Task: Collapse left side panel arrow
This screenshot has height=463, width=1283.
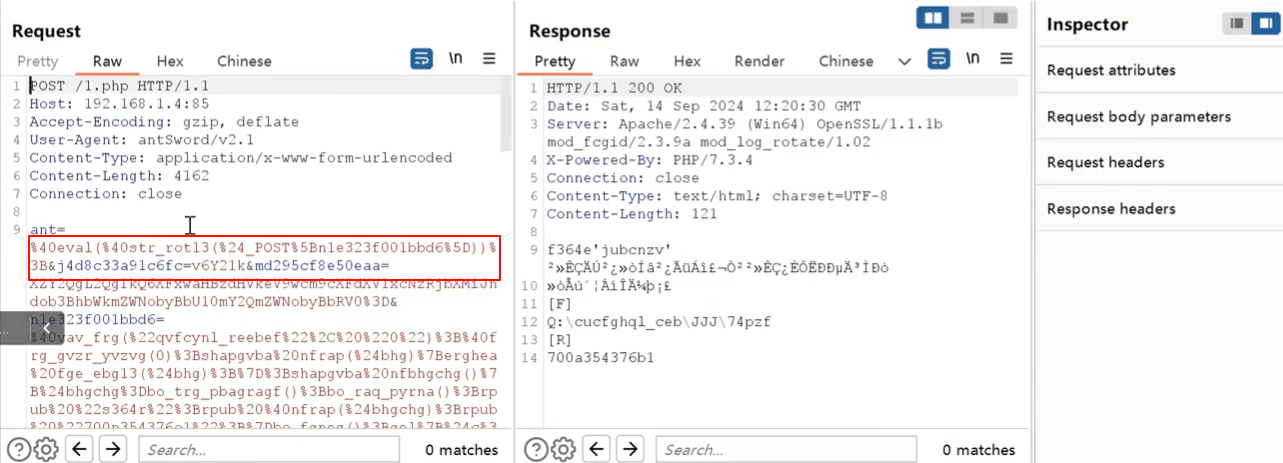Action: pyautogui.click(x=47, y=327)
